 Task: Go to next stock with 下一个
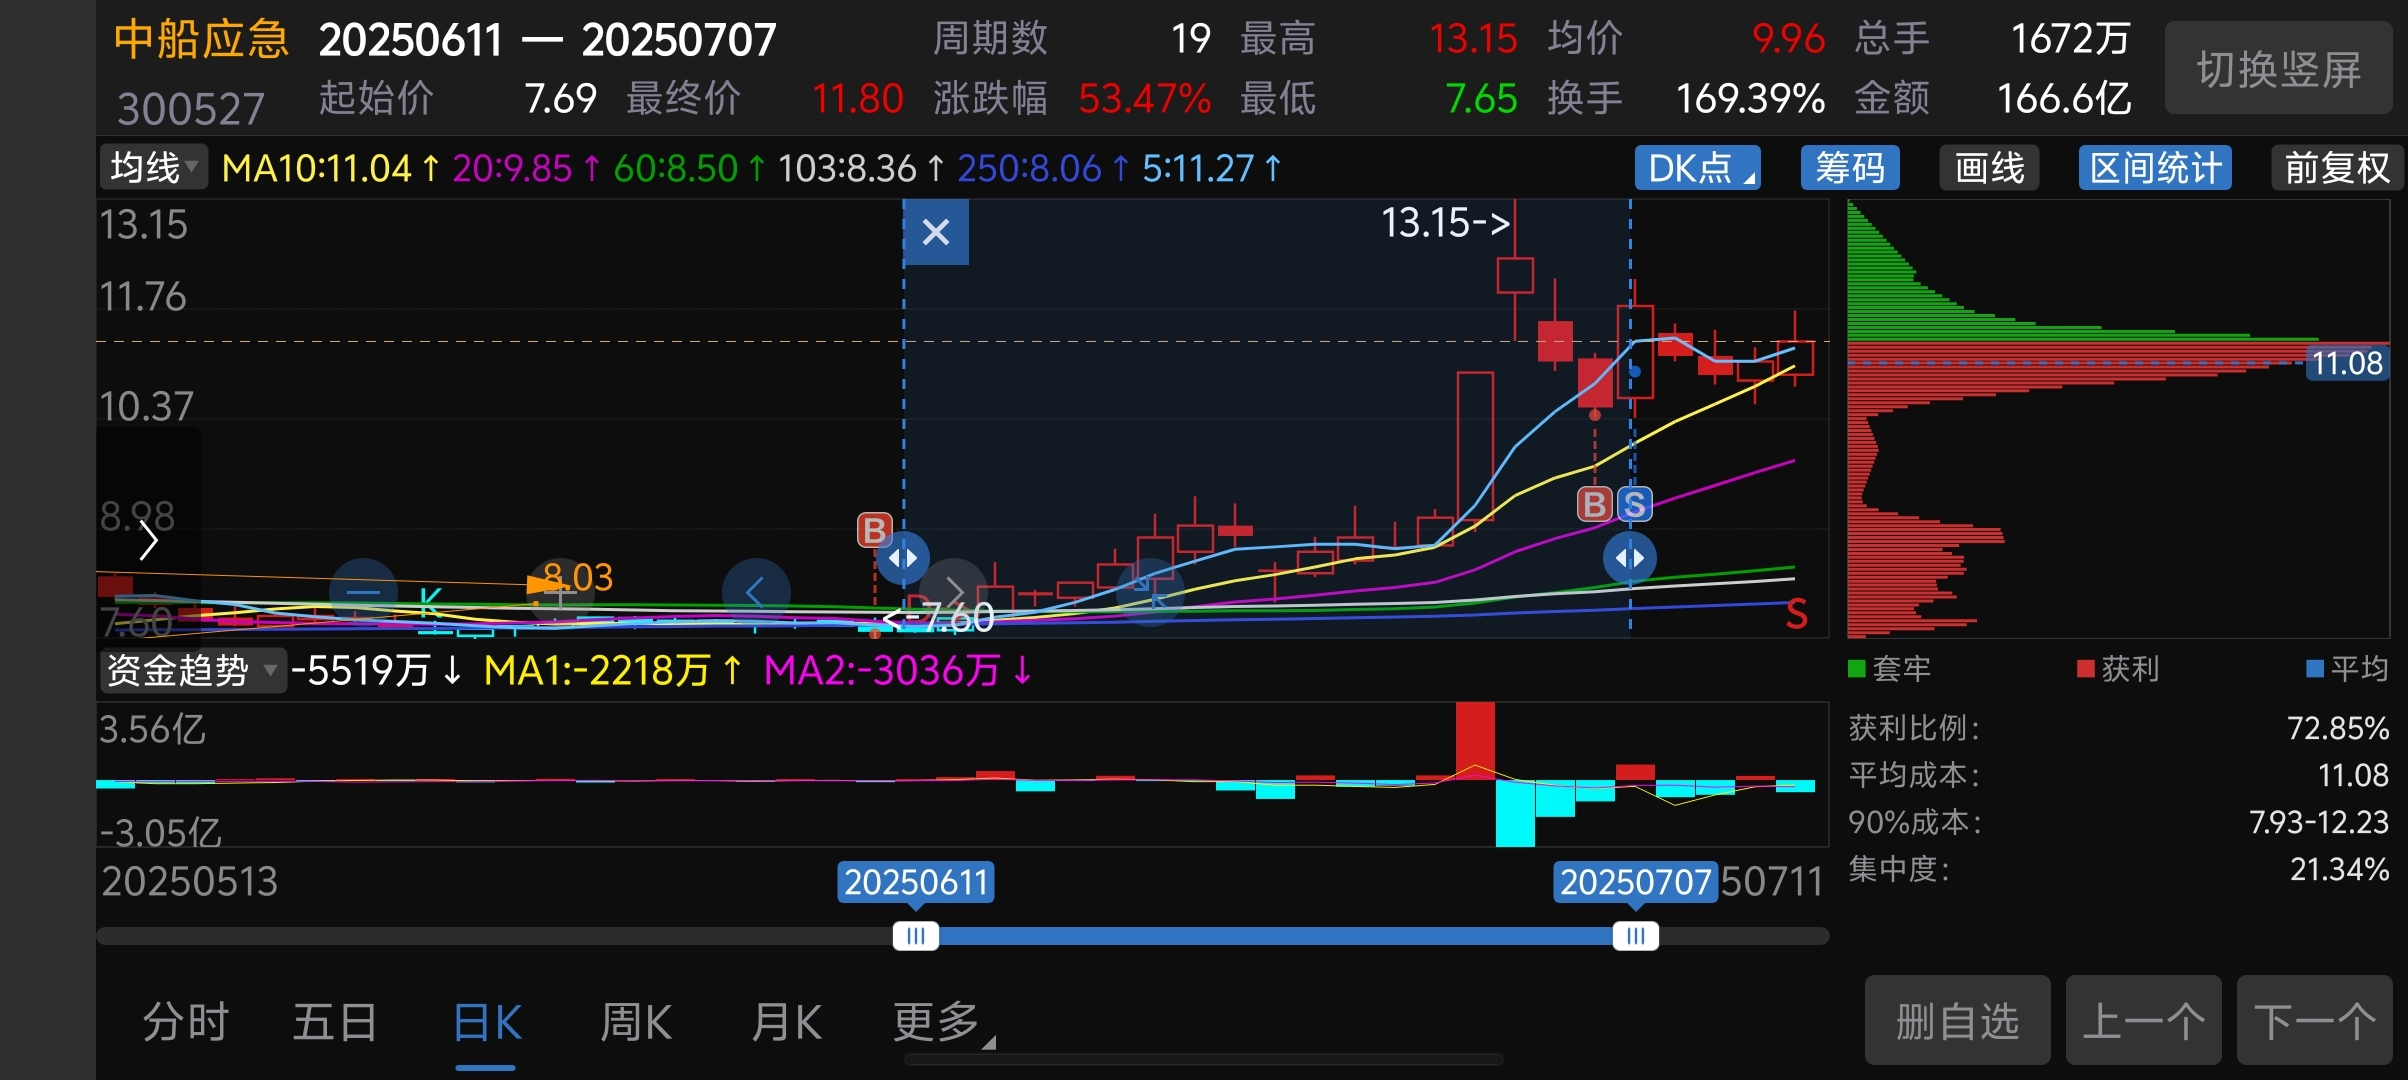[x=2315, y=1021]
